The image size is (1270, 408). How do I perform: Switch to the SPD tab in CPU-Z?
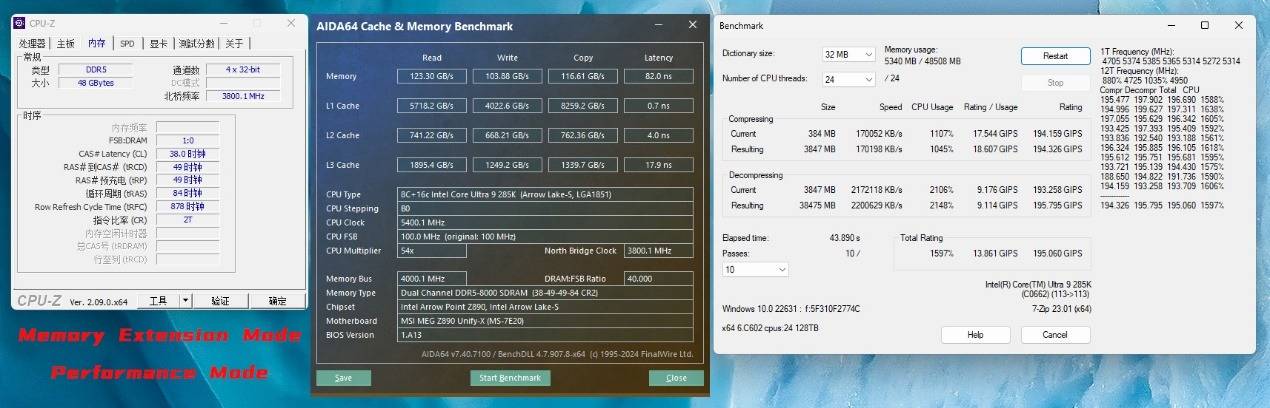[127, 44]
